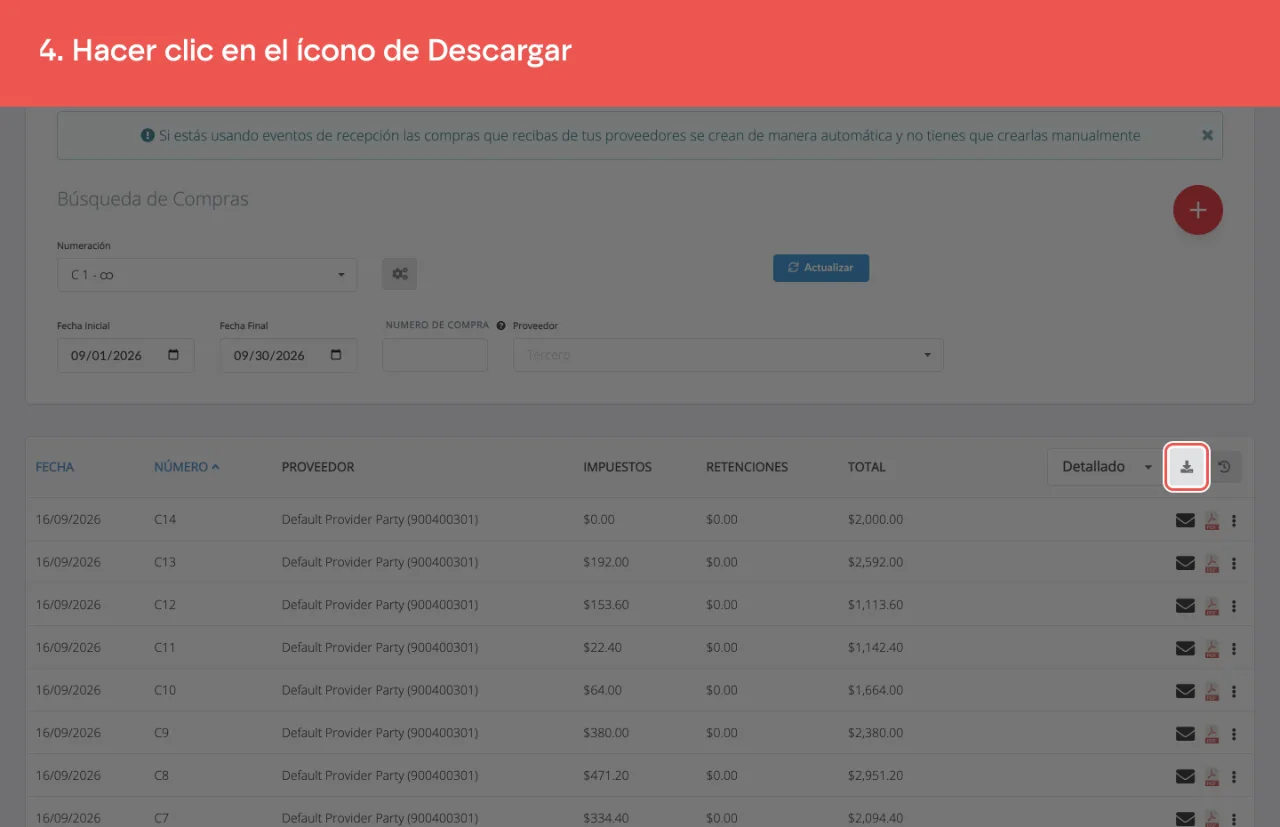Click purchase number C10
The image size is (1280, 827).
click(165, 690)
